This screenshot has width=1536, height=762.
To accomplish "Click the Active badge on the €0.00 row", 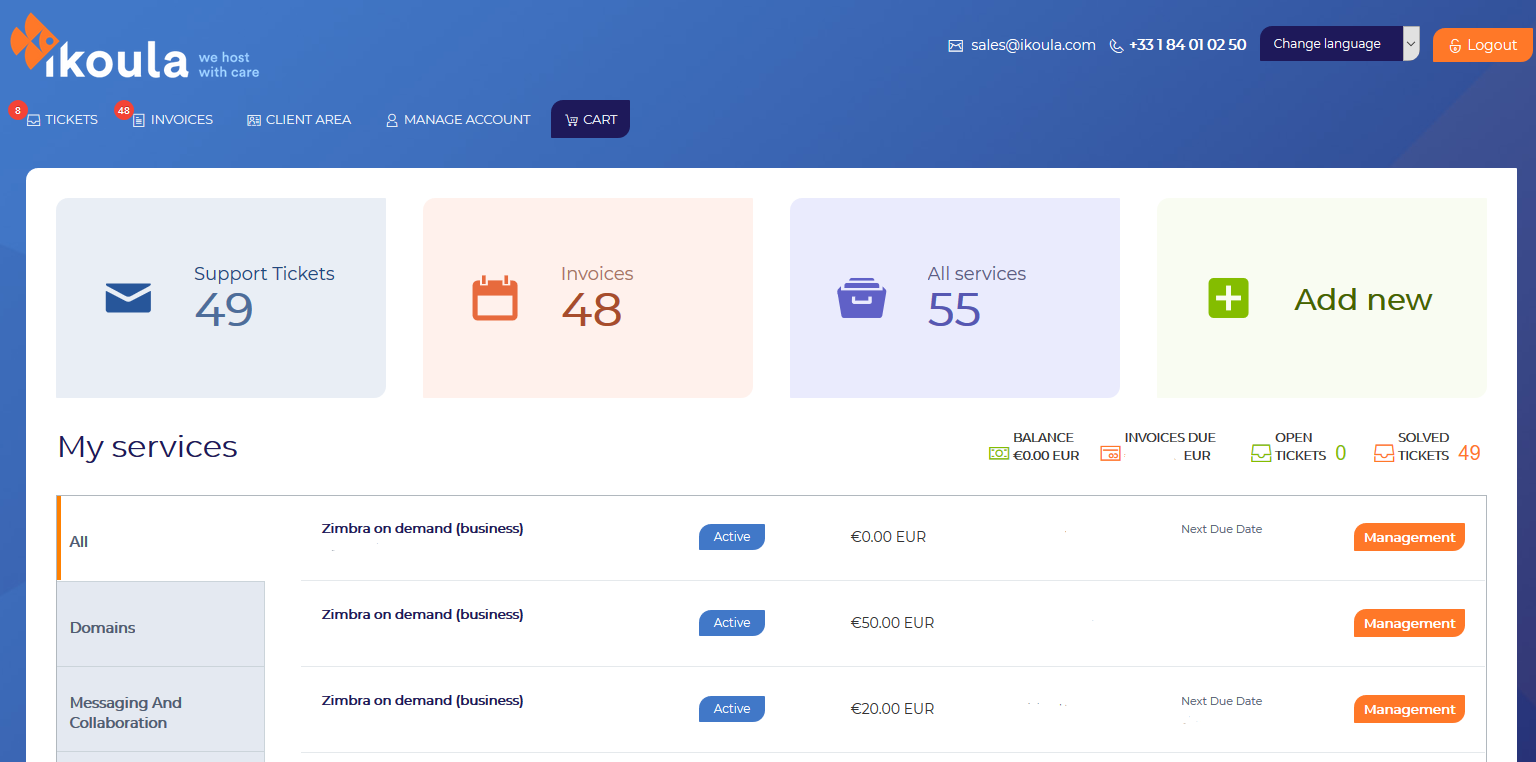I will [732, 537].
